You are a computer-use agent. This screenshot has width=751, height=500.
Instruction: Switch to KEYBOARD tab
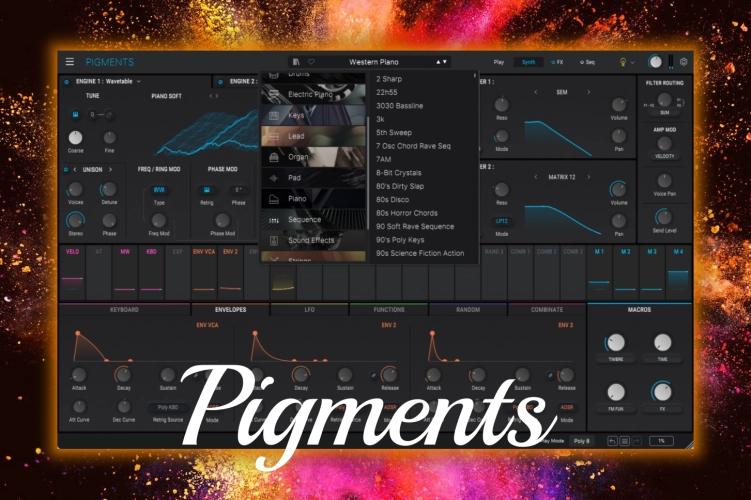(124, 310)
